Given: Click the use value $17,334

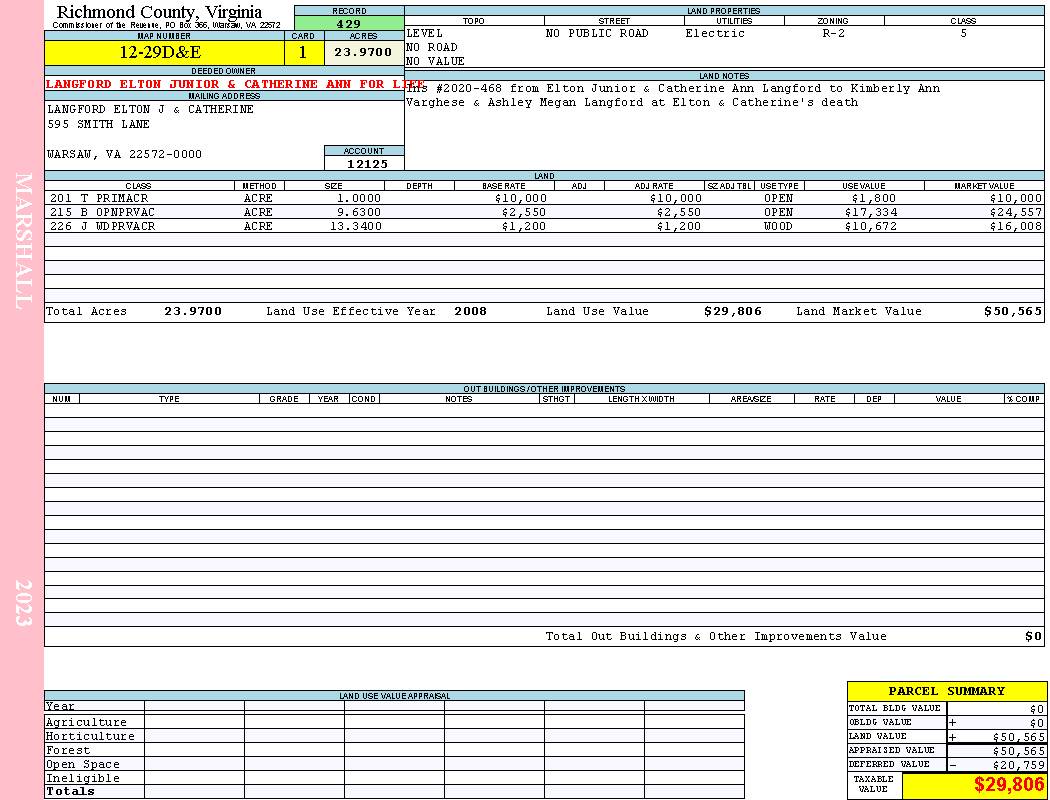Looking at the screenshot, I should (871, 212).
